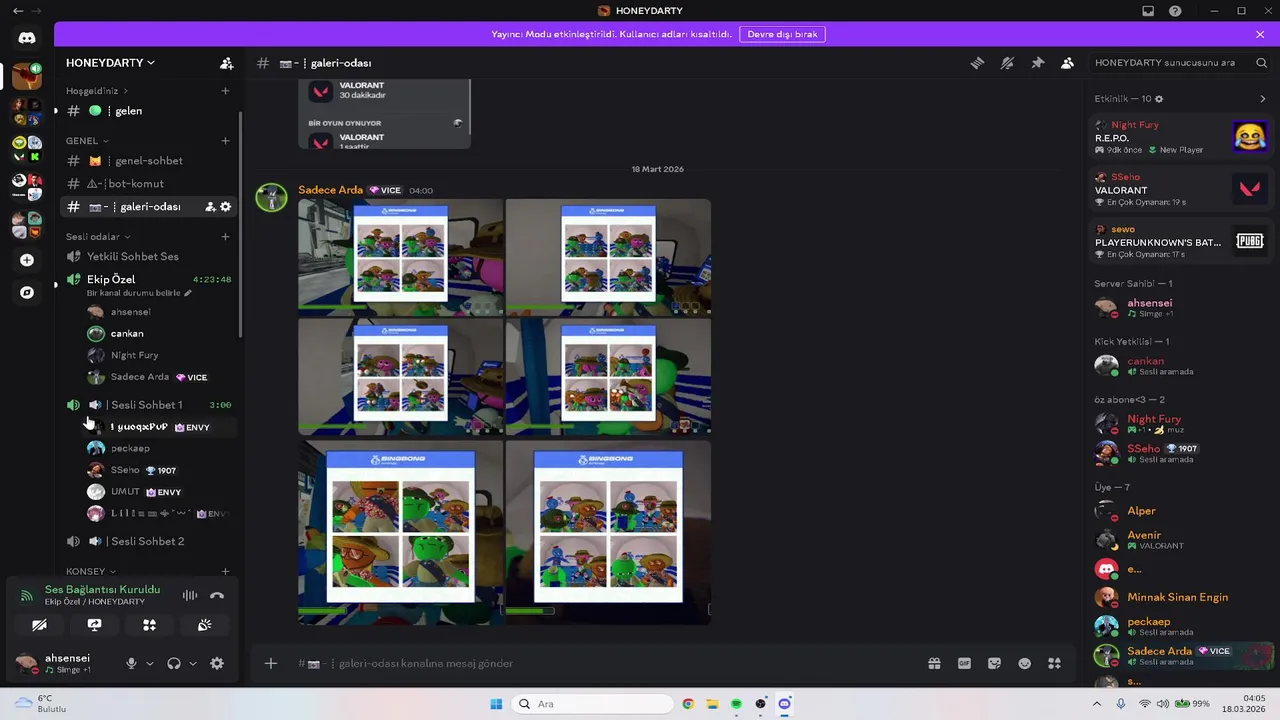
Task: Open the gelen text channel
Action: [148, 111]
